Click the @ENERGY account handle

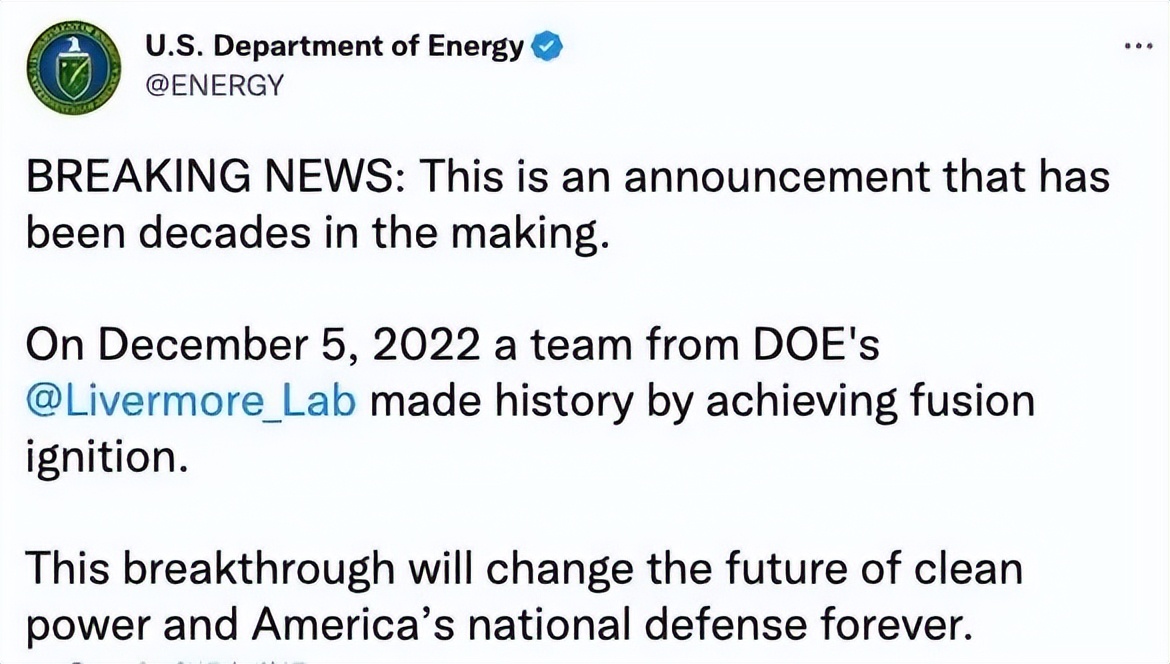click(214, 85)
